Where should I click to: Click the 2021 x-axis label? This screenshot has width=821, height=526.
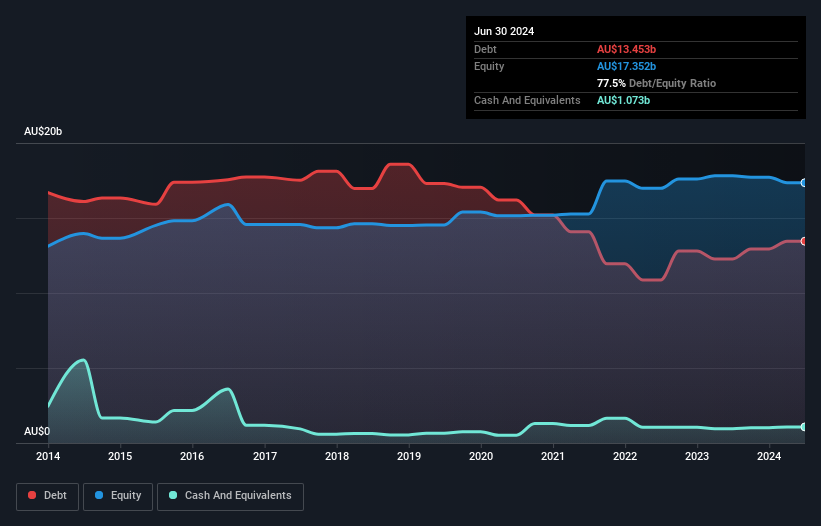coord(553,456)
